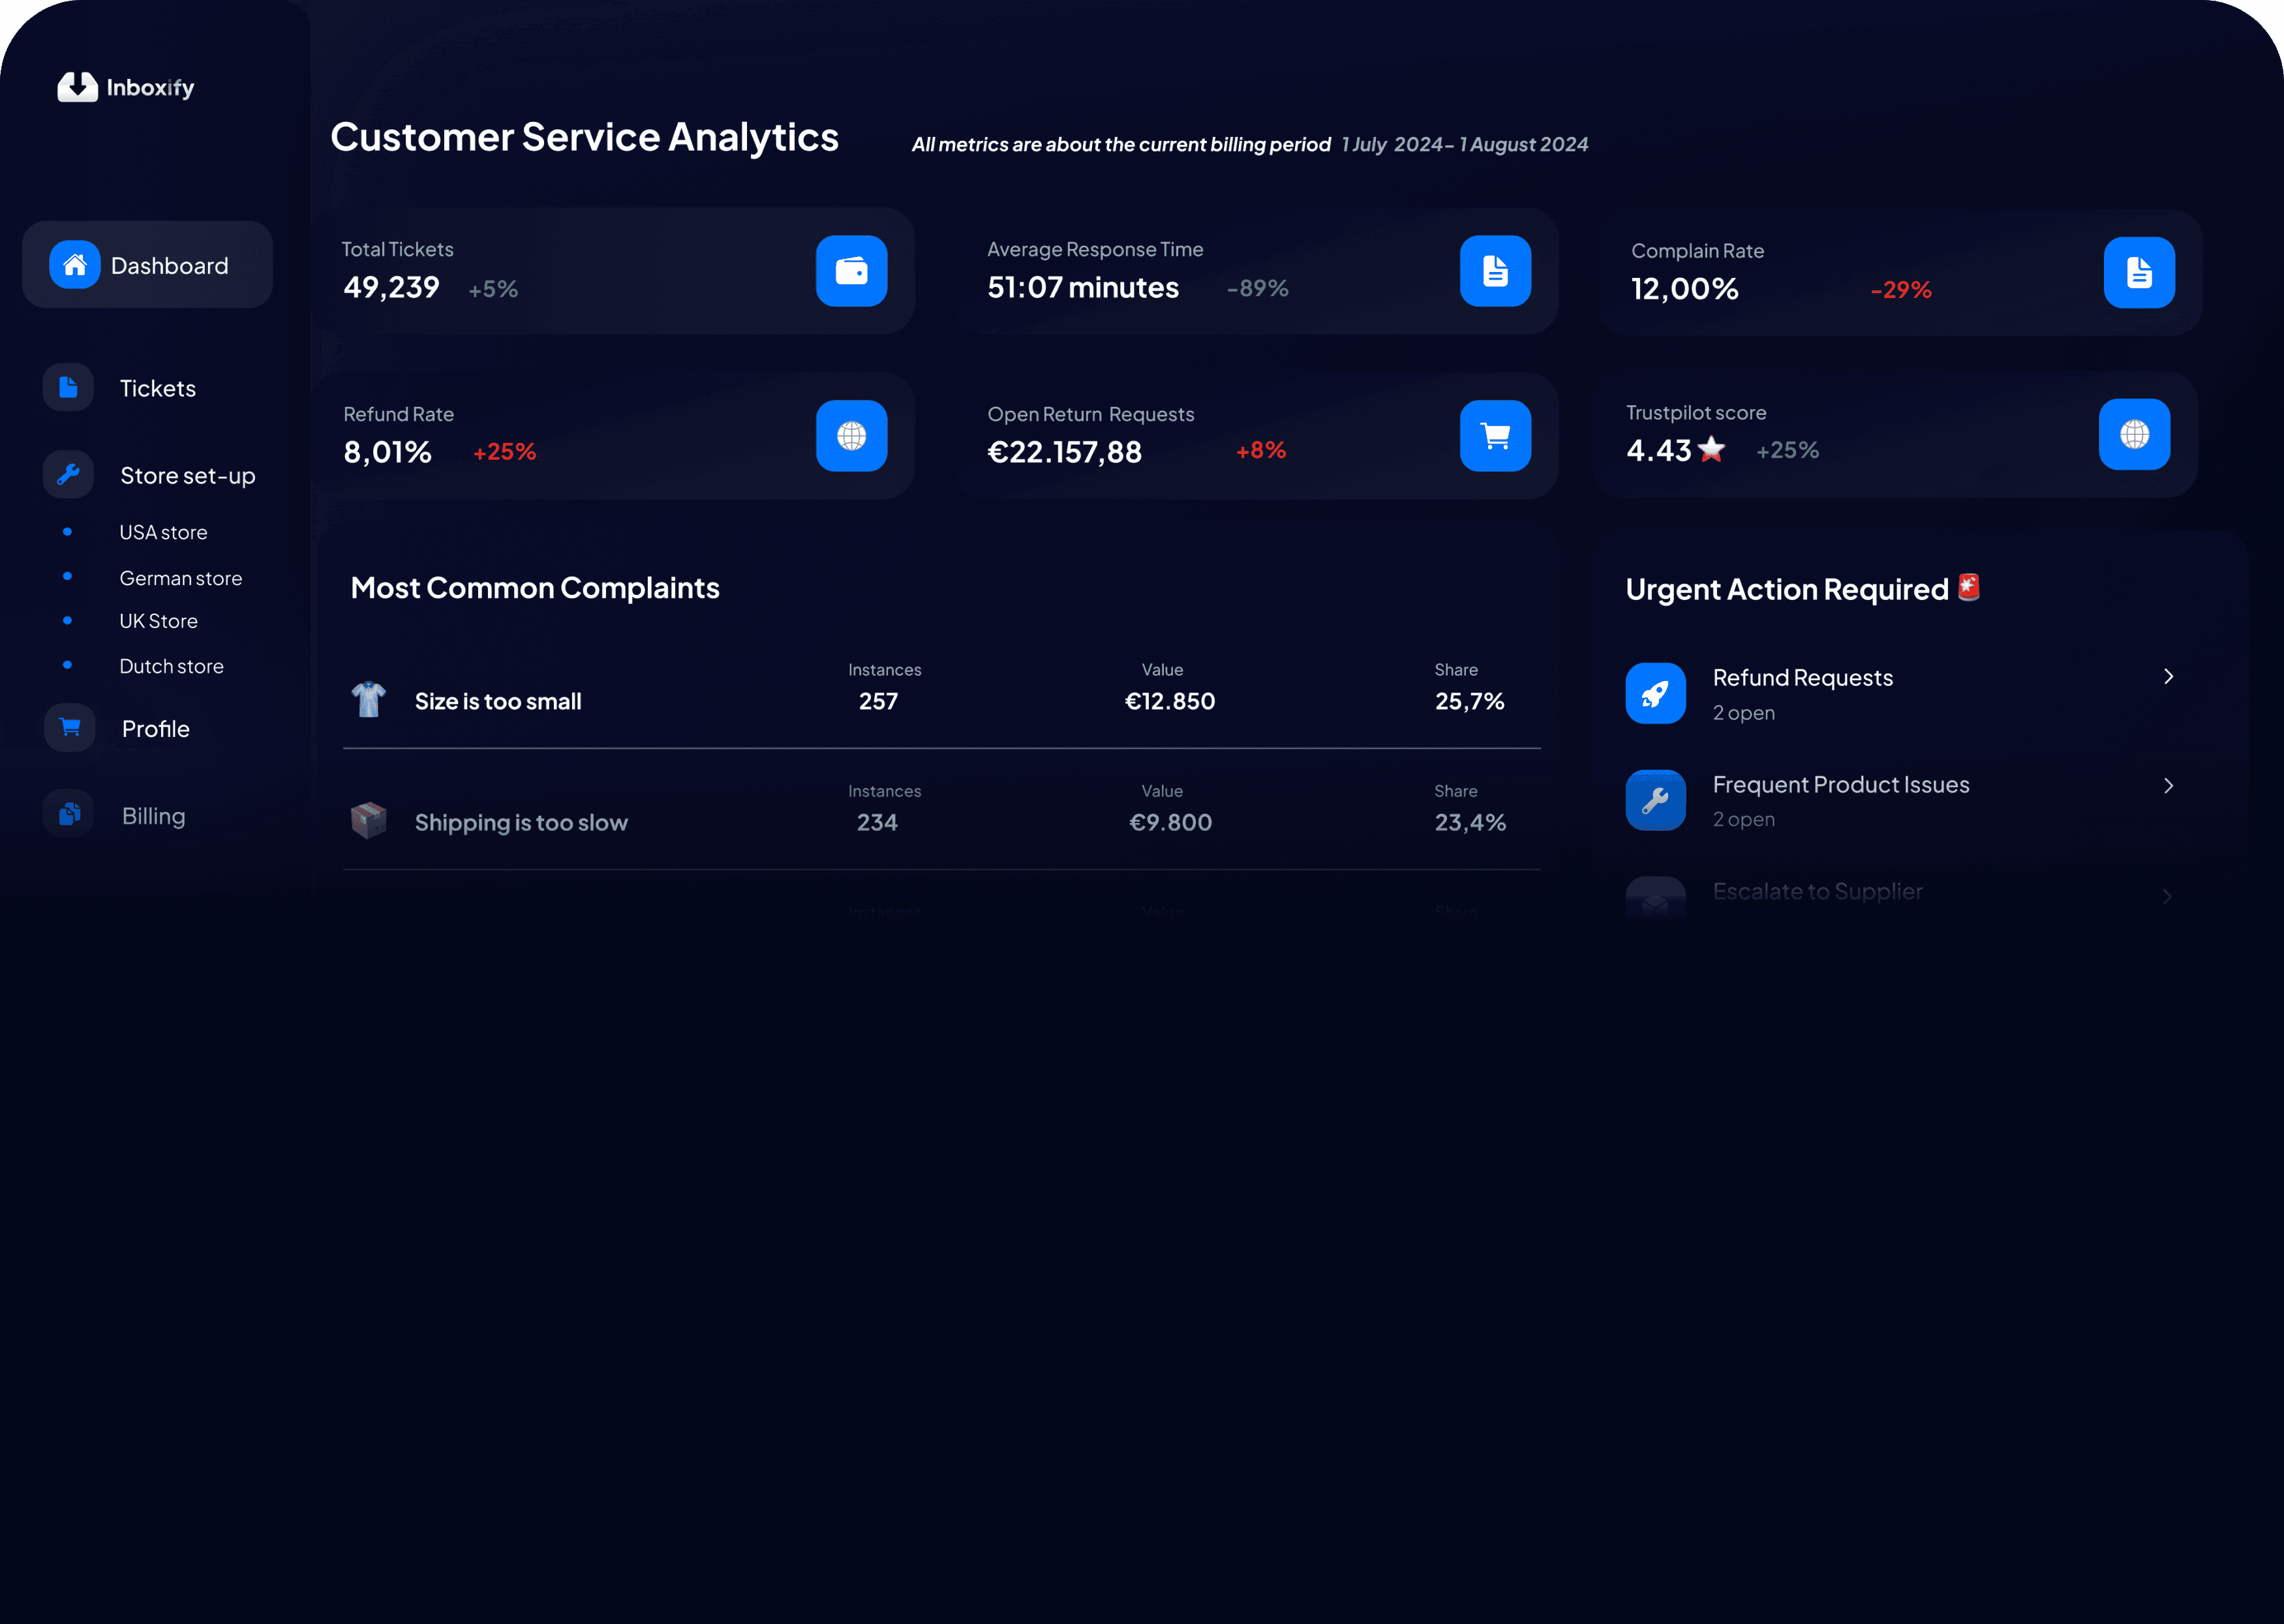Expand Refund Requests with its chevron arrow

2167,677
